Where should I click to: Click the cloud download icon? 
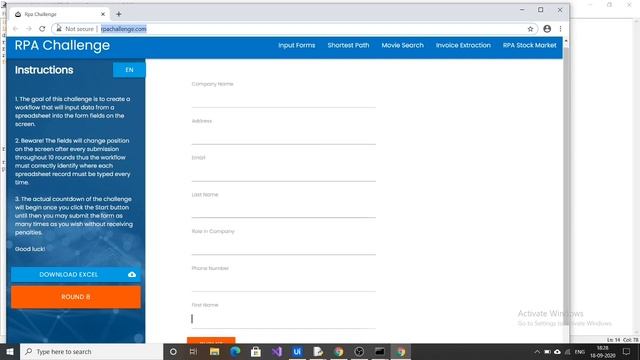coord(132,275)
